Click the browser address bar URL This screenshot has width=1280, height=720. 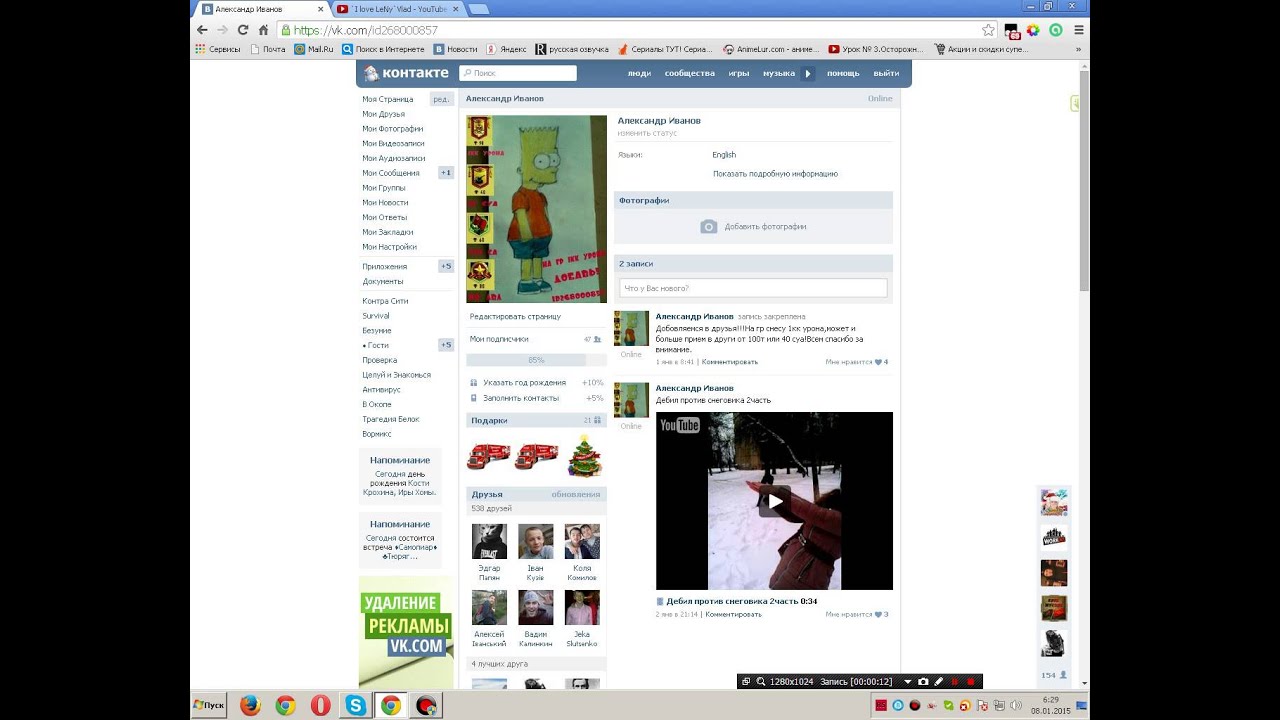365,30
